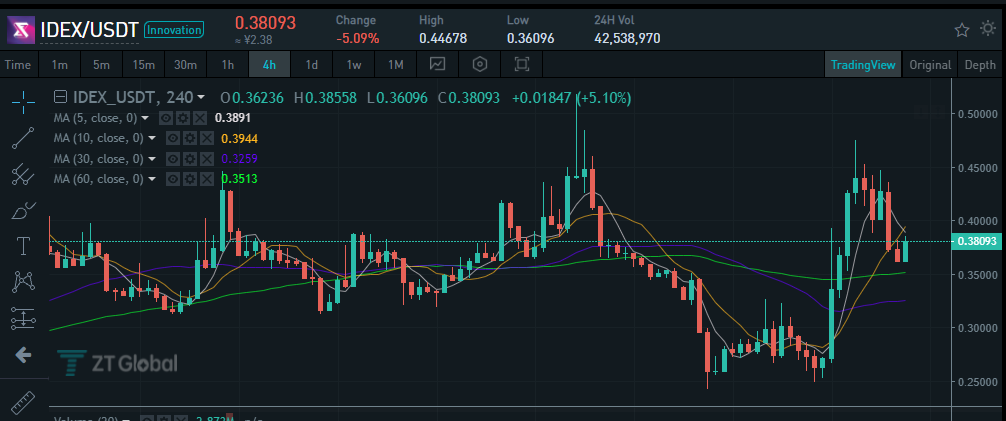The image size is (1006, 421).
Task: Hide the MA 5 indicator line
Action: click(166, 118)
